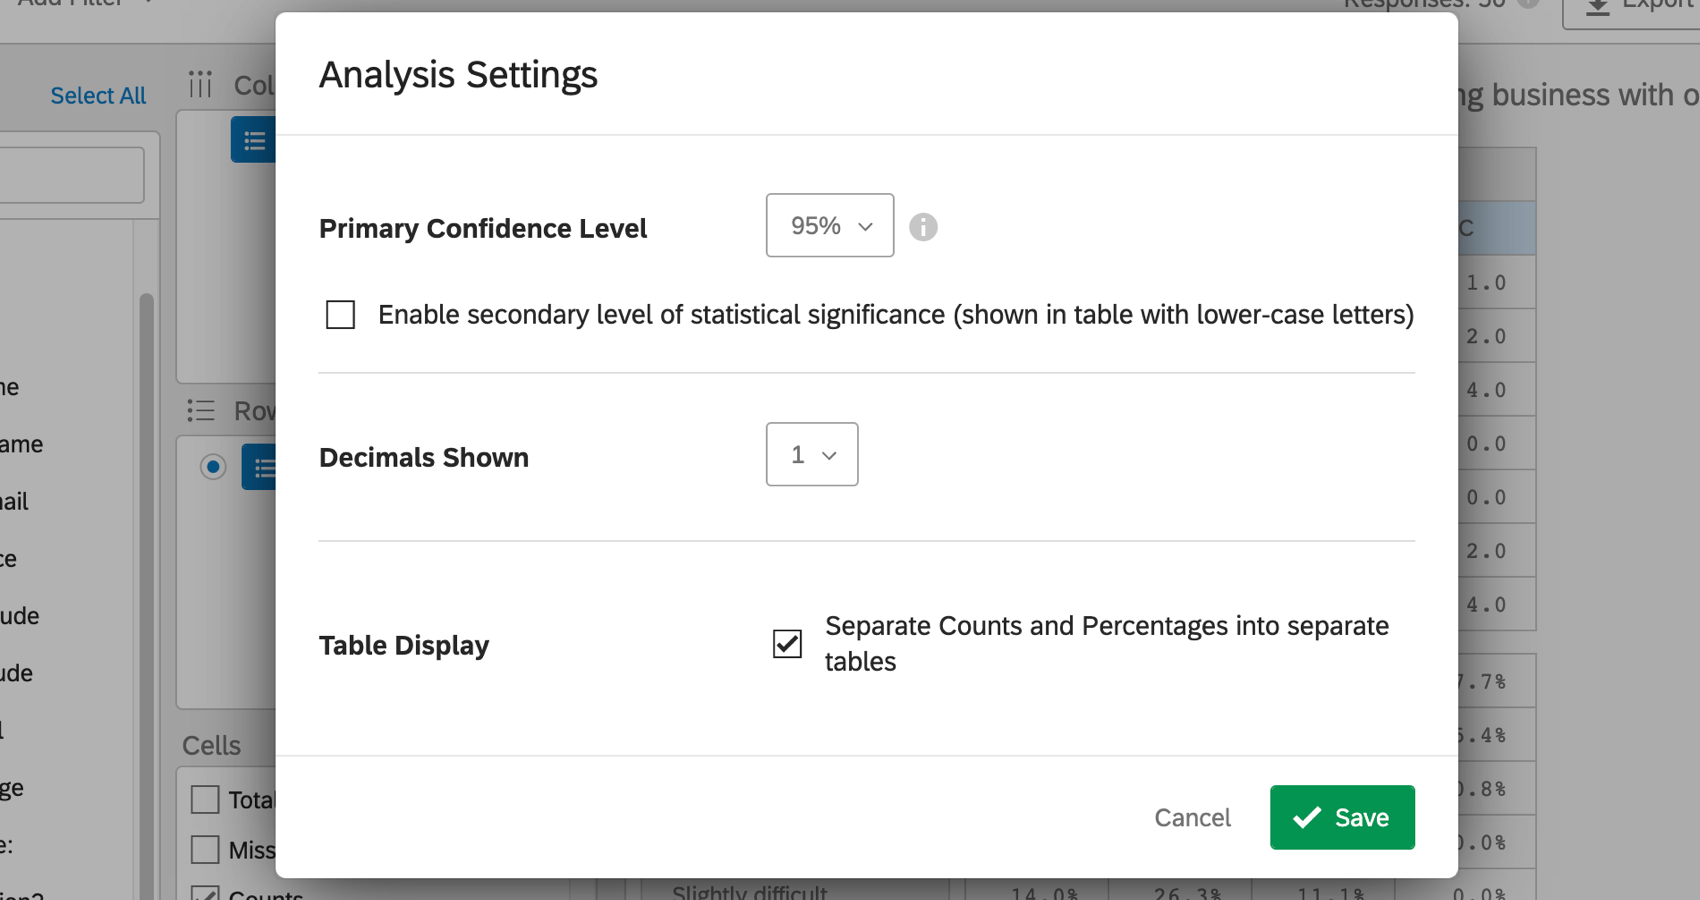Select the radio button in the Rows panel
The height and width of the screenshot is (900, 1700).
coord(213,467)
